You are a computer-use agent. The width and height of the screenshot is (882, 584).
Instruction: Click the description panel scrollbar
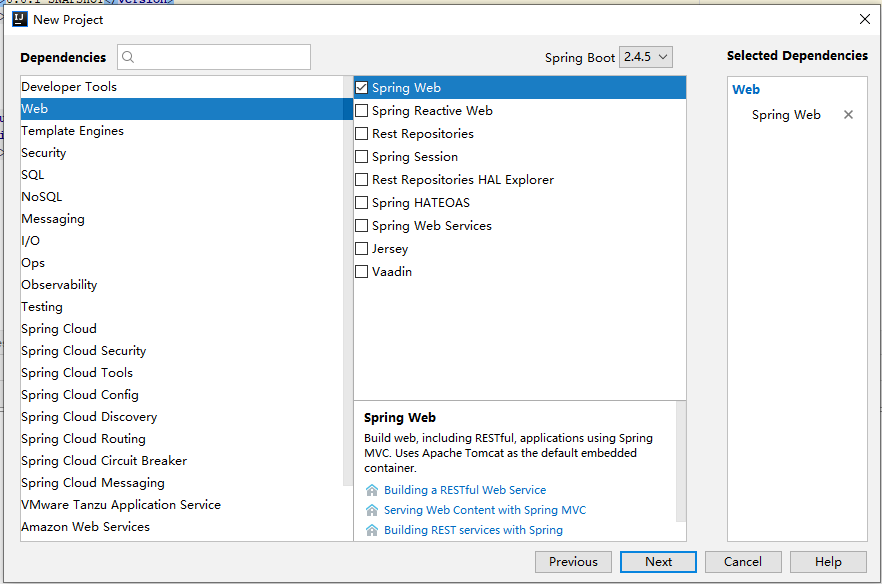point(681,461)
